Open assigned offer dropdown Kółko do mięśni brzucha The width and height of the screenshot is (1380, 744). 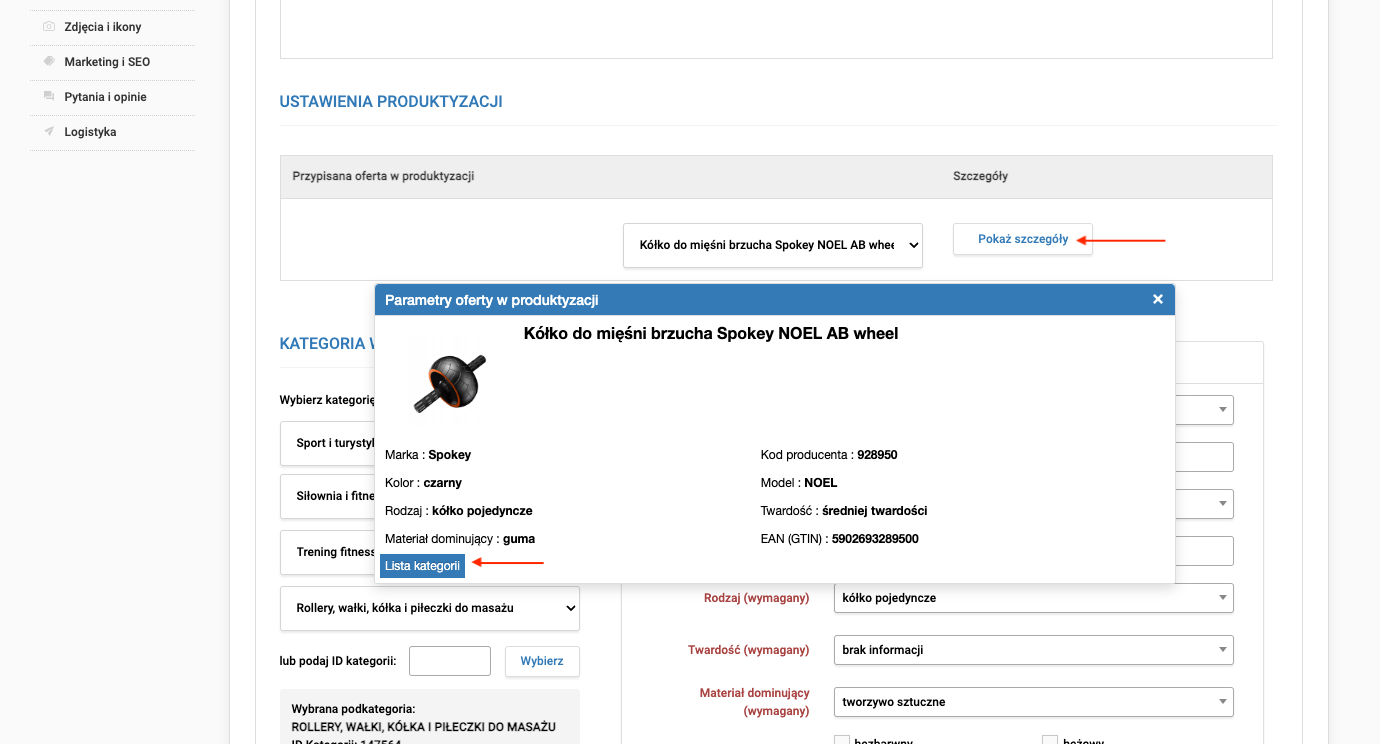click(x=773, y=245)
